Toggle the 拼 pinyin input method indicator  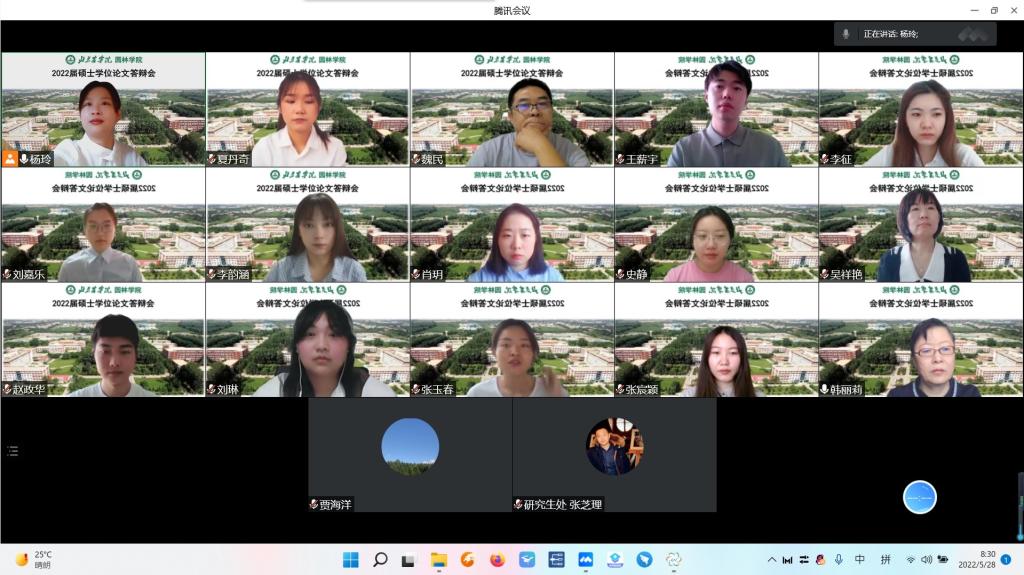coord(886,559)
